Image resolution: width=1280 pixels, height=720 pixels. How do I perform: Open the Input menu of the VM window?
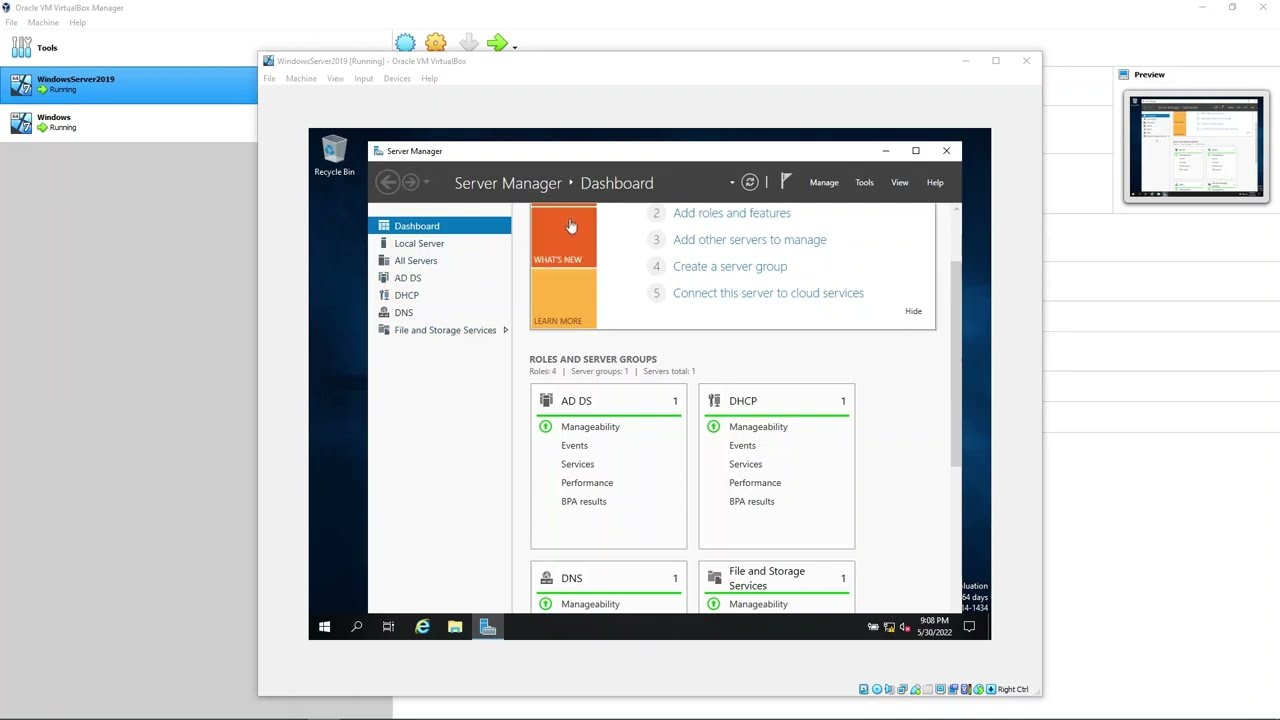[x=363, y=79]
